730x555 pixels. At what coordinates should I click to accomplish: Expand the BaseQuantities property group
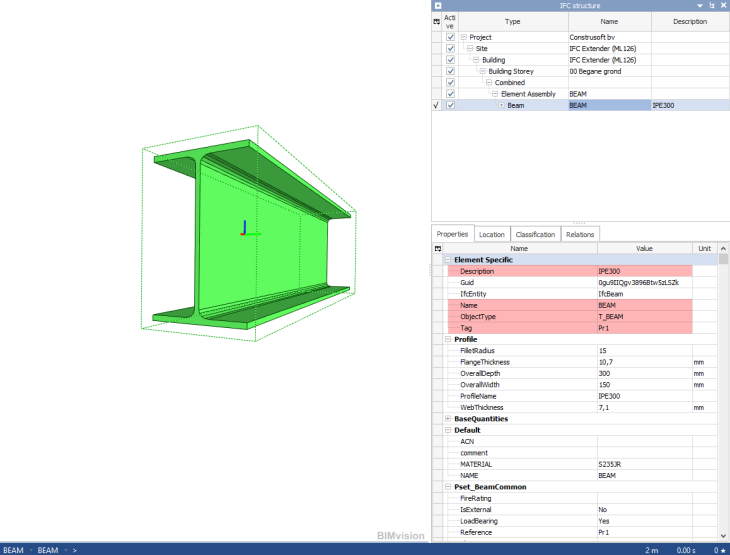(448, 419)
